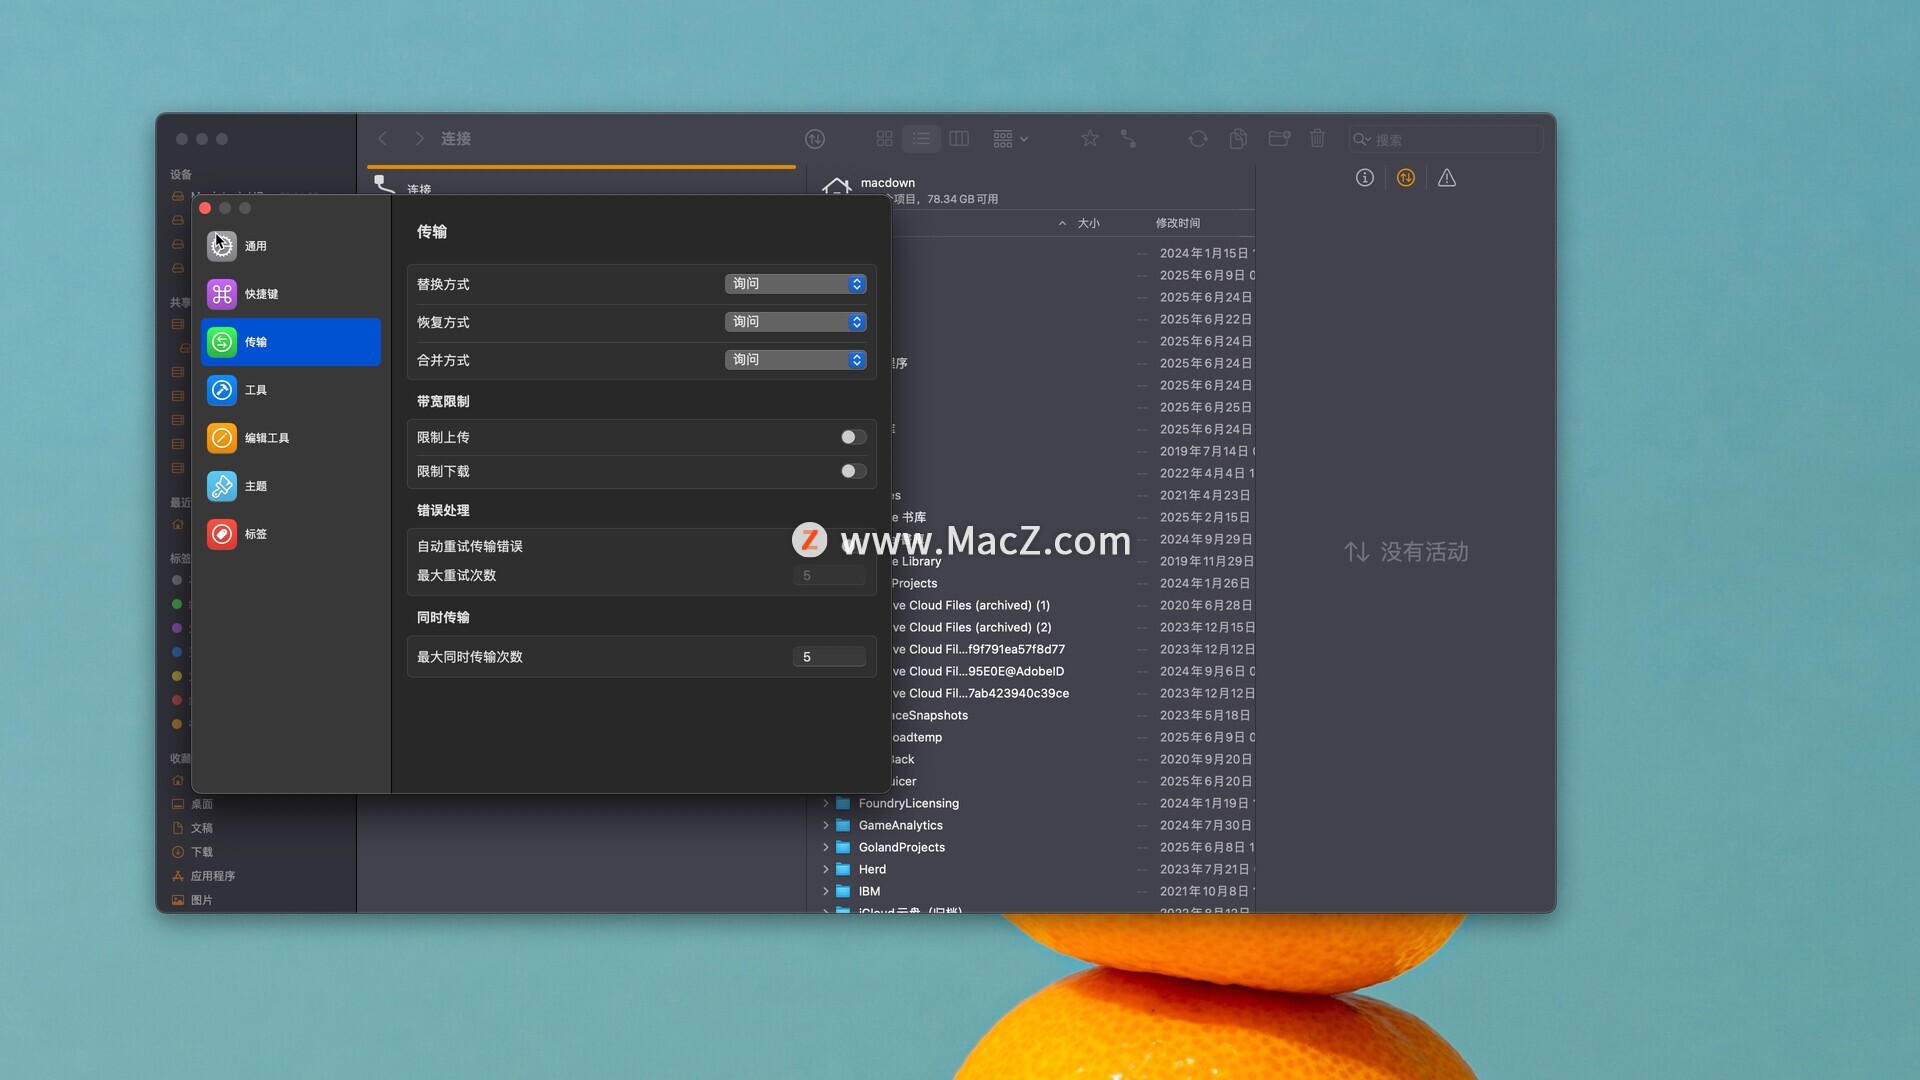The height and width of the screenshot is (1080, 1920).
Task: Enable the 限制下载 switch
Action: (x=853, y=471)
